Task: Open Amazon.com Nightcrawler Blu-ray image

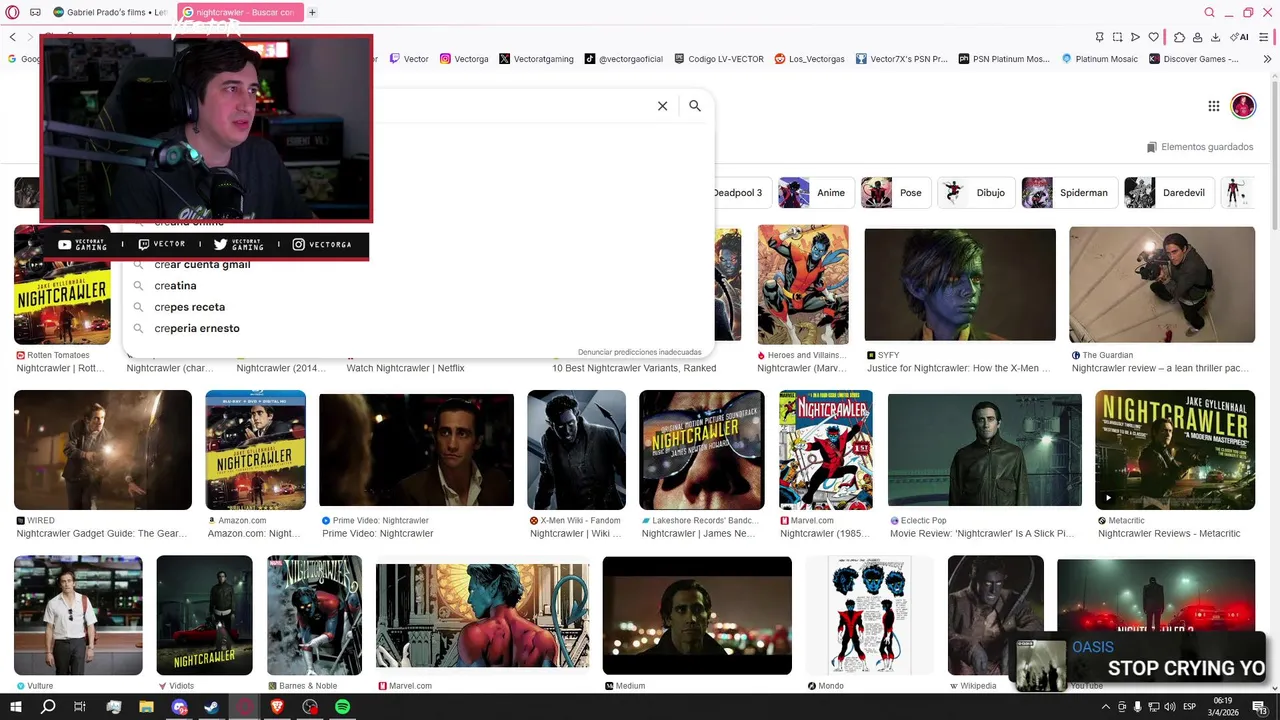Action: (256, 450)
